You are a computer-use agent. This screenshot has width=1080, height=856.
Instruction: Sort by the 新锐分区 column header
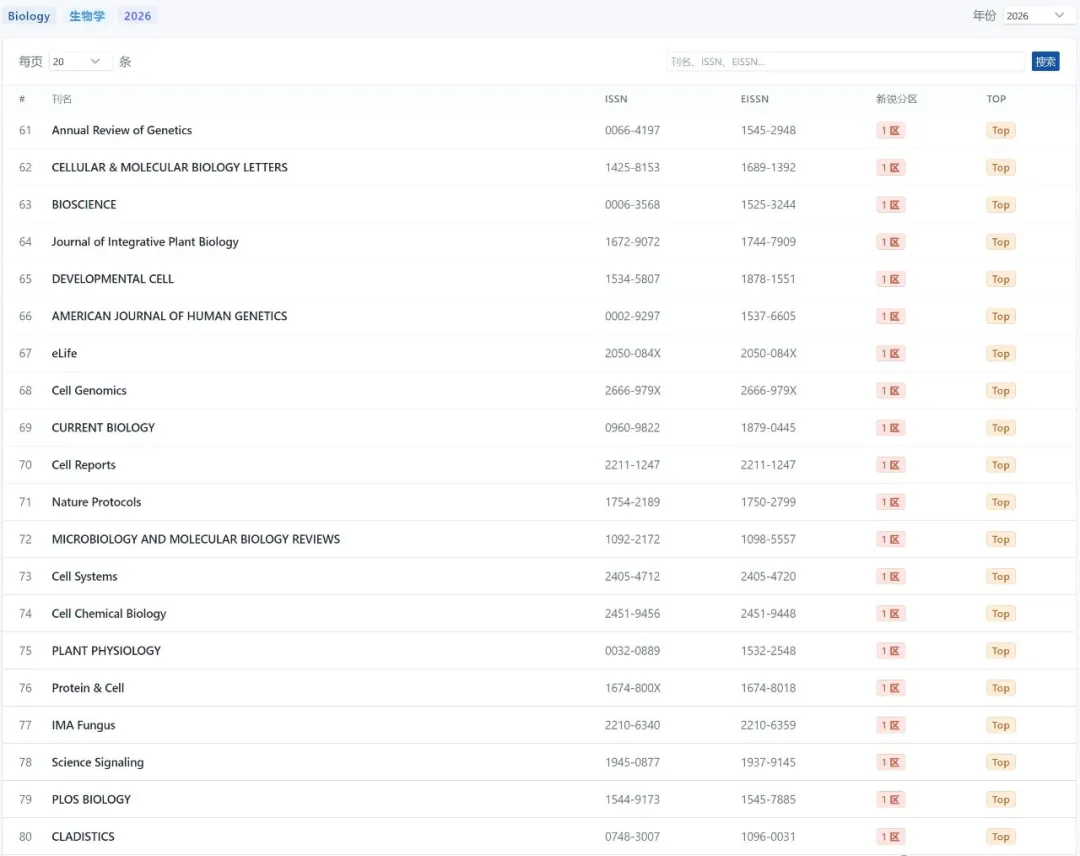[x=896, y=99]
